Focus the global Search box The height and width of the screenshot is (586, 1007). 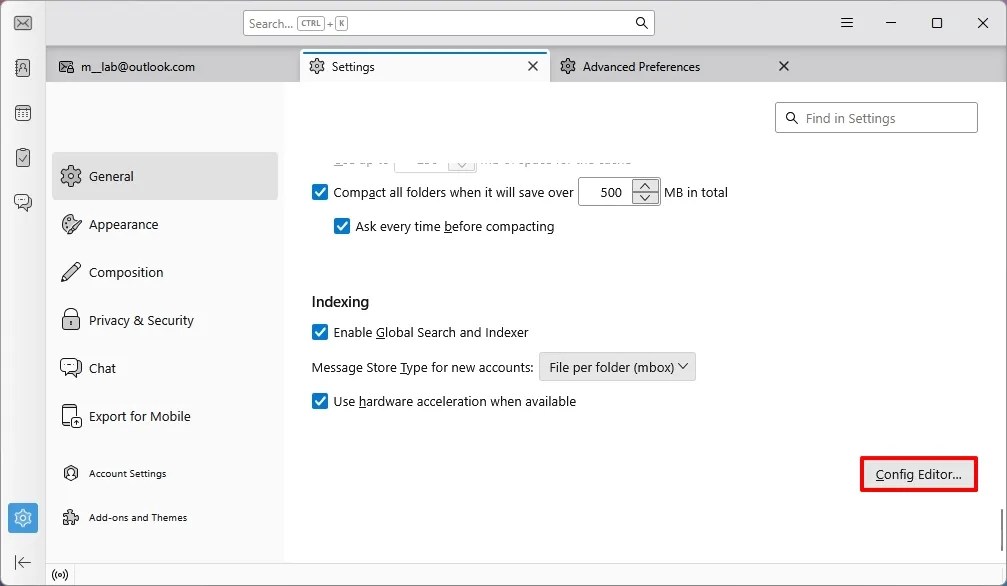[448, 23]
